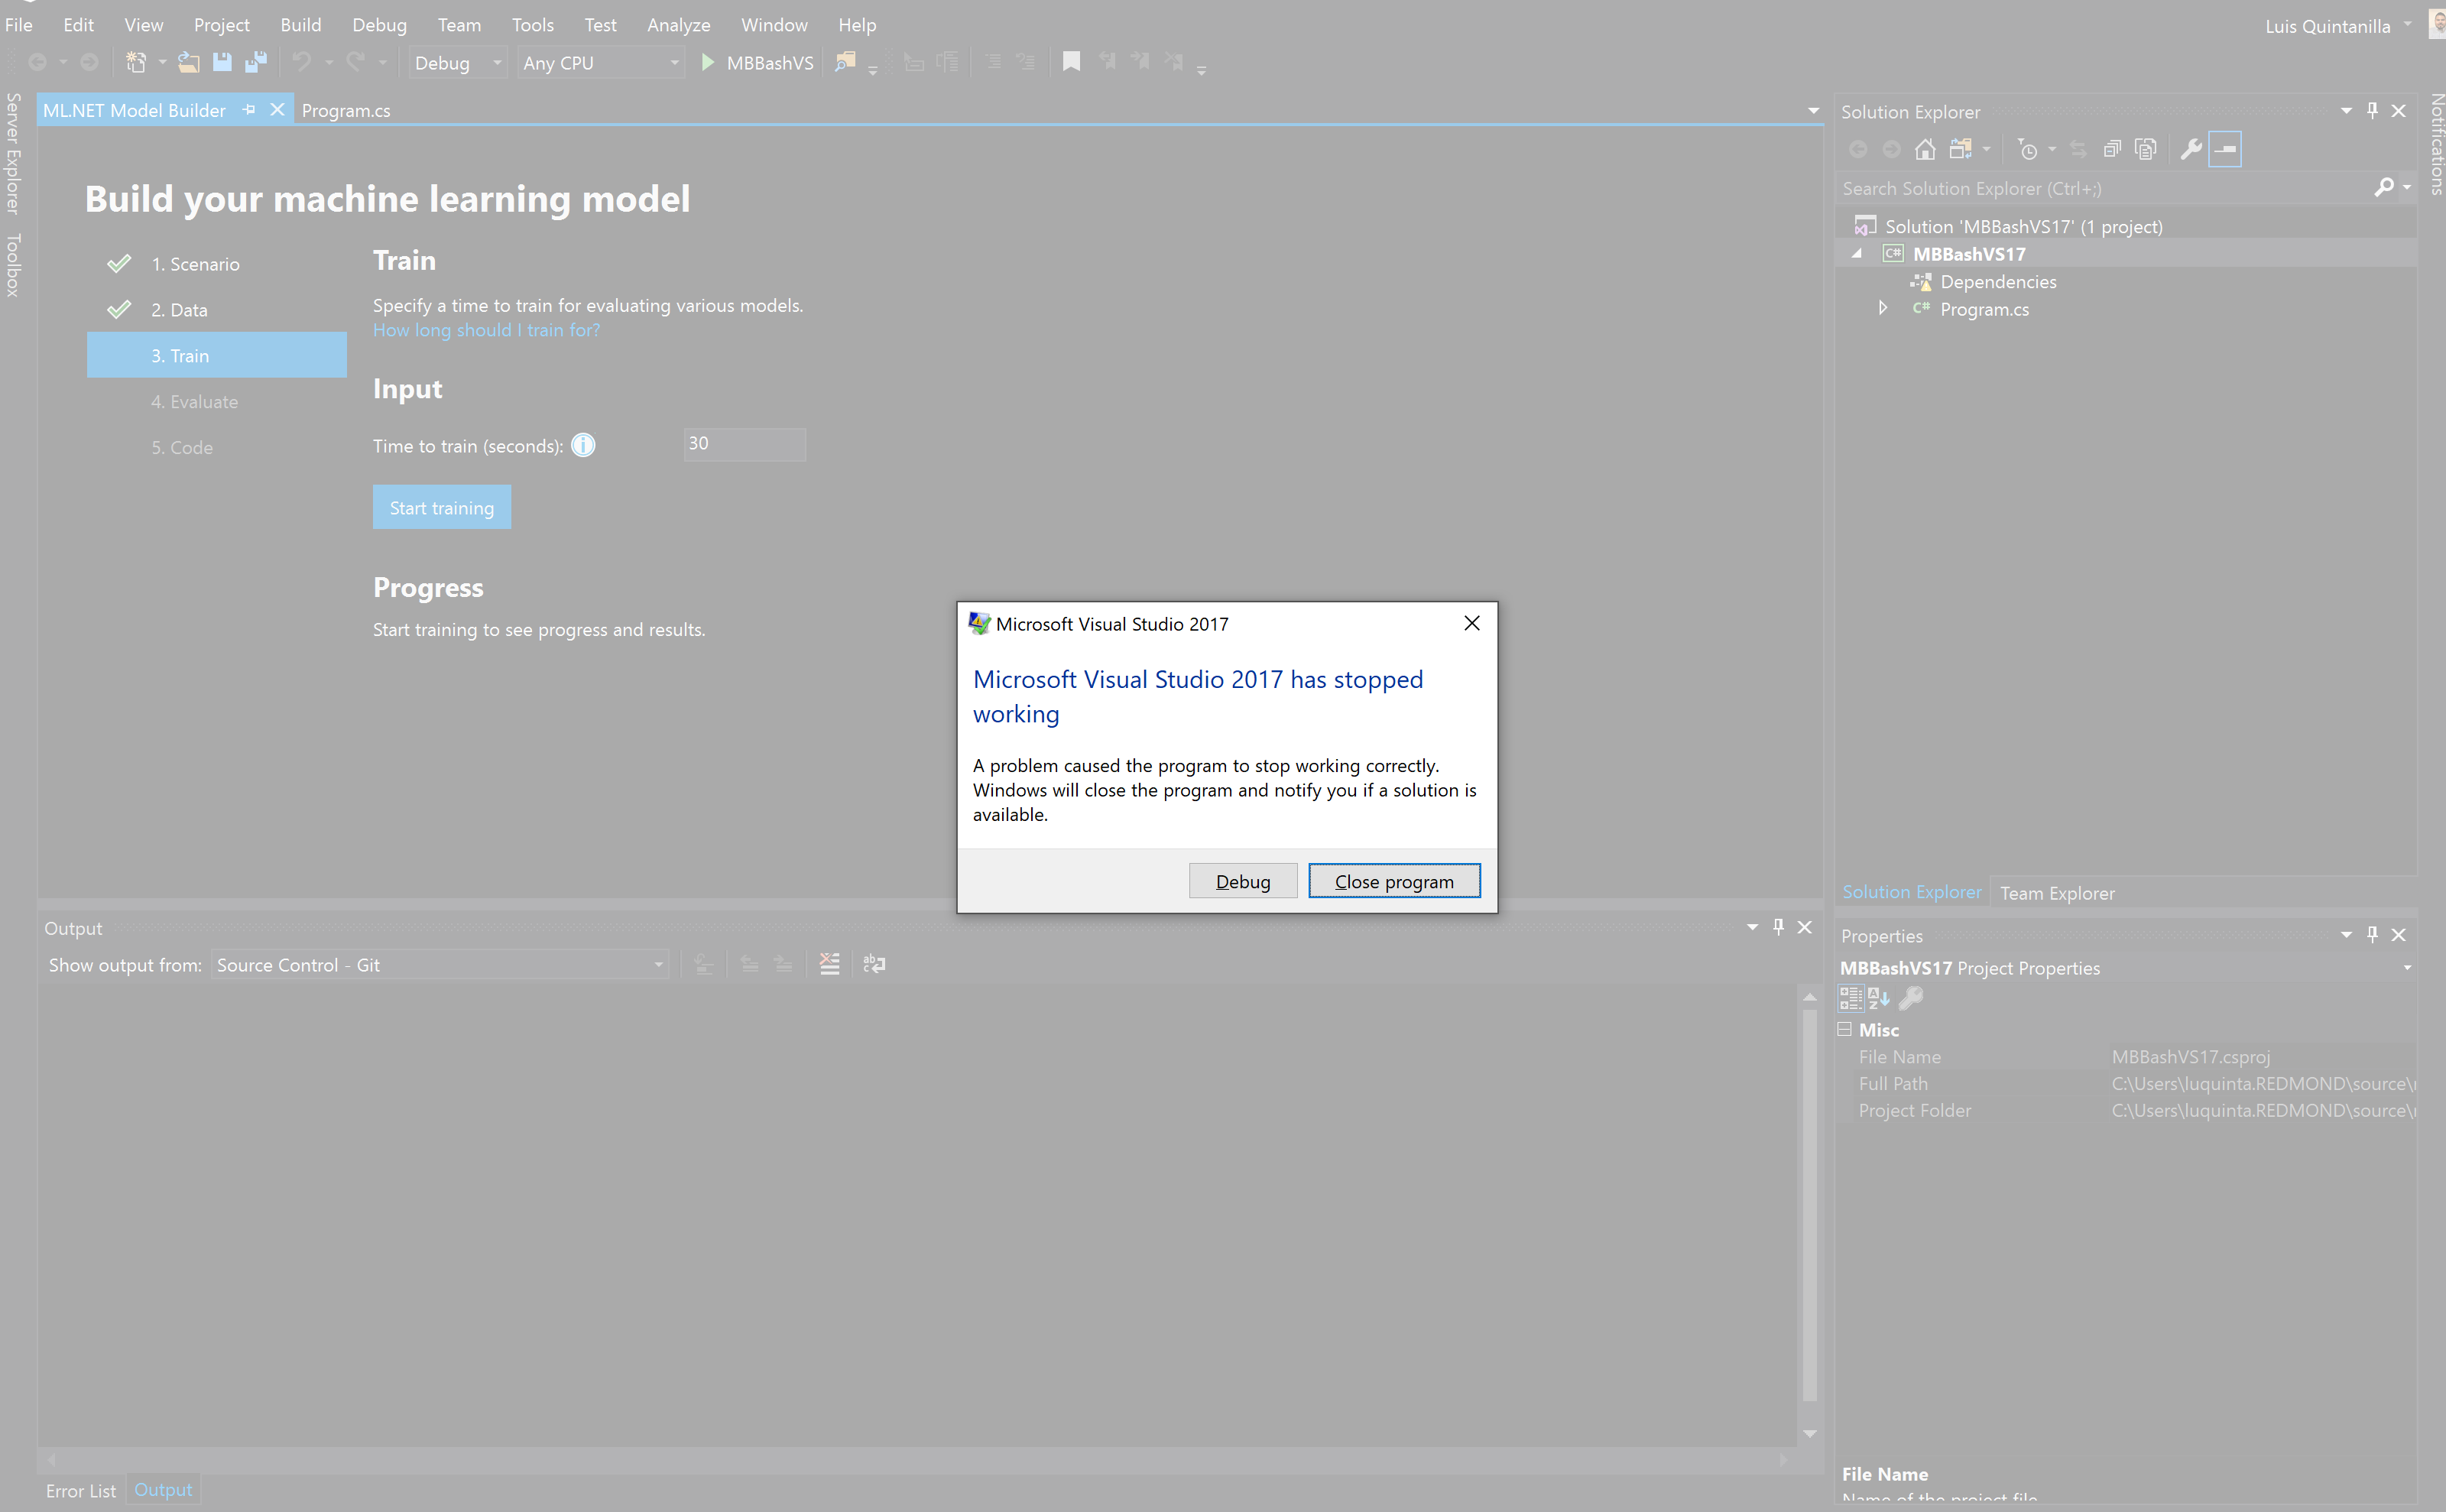The image size is (2446, 1512).
Task: Click the Solution Explorer Home icon
Action: (1924, 149)
